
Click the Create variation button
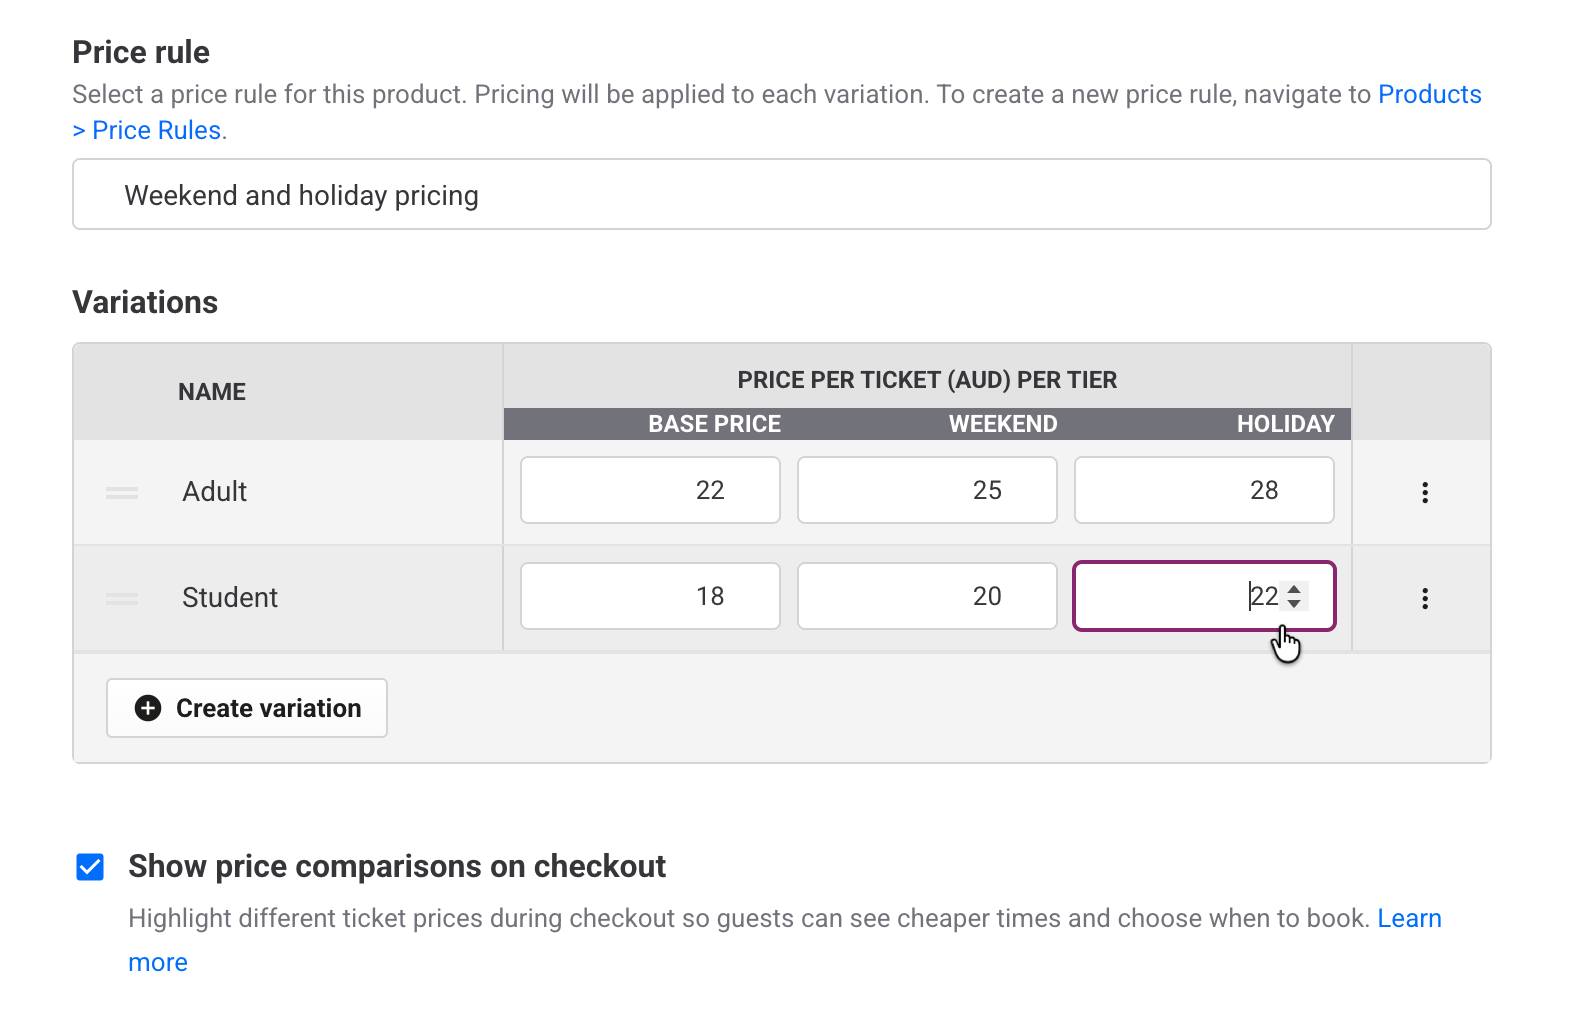coord(247,708)
